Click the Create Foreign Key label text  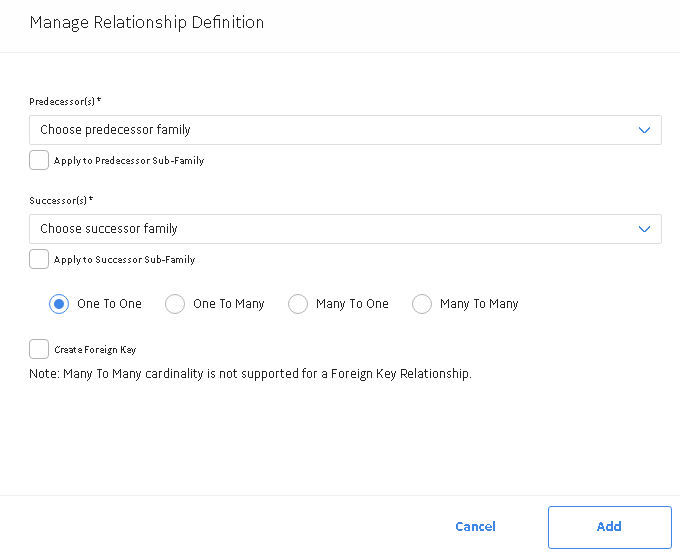click(x=95, y=350)
